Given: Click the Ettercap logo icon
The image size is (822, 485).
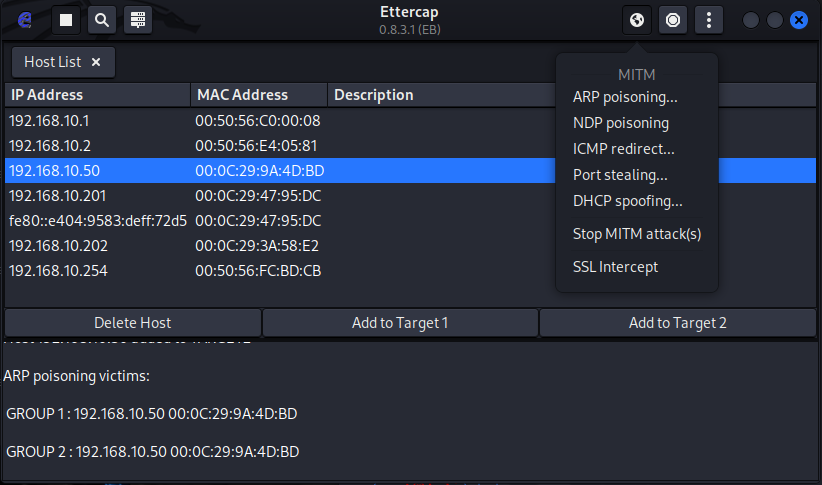Looking at the screenshot, I should point(24,20).
